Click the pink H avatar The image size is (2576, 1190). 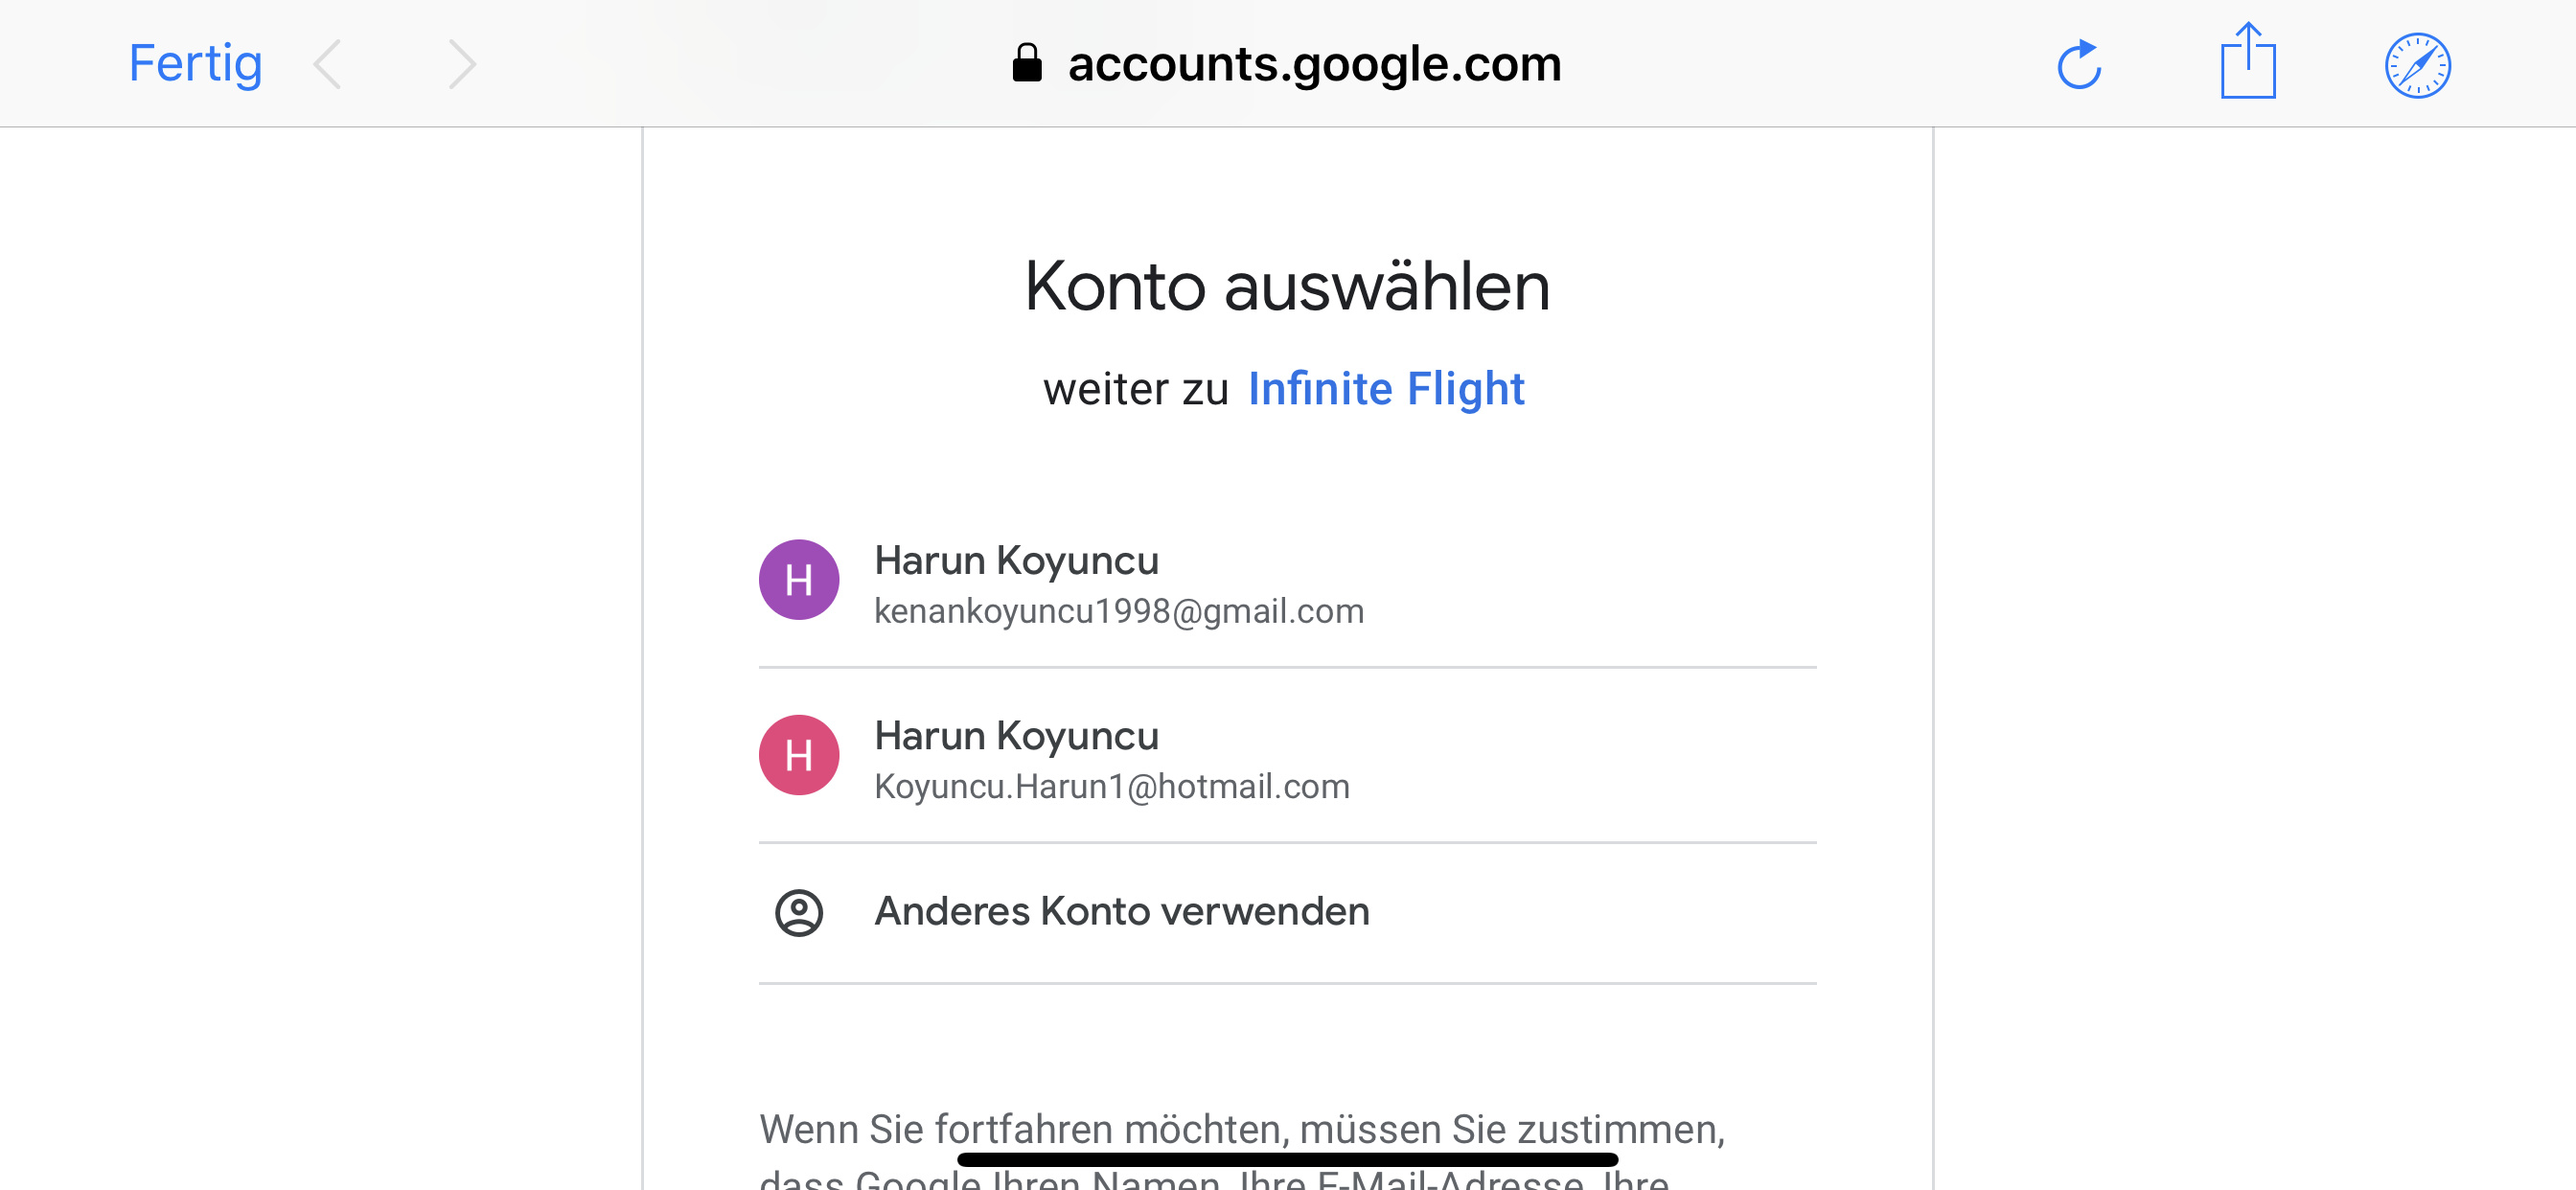coord(798,755)
